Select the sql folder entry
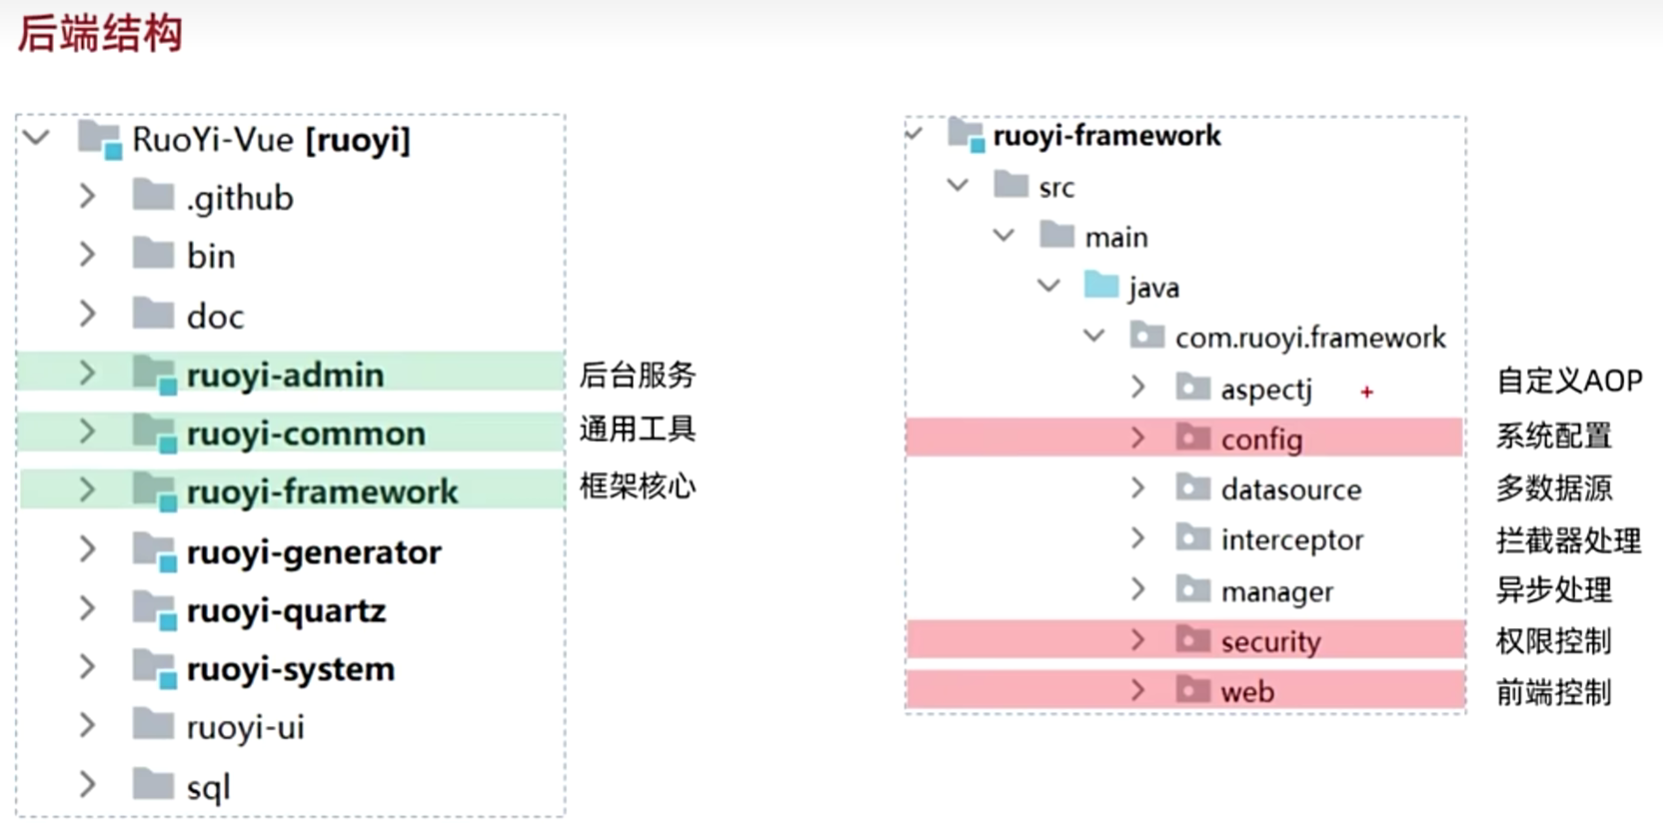 pyautogui.click(x=208, y=785)
